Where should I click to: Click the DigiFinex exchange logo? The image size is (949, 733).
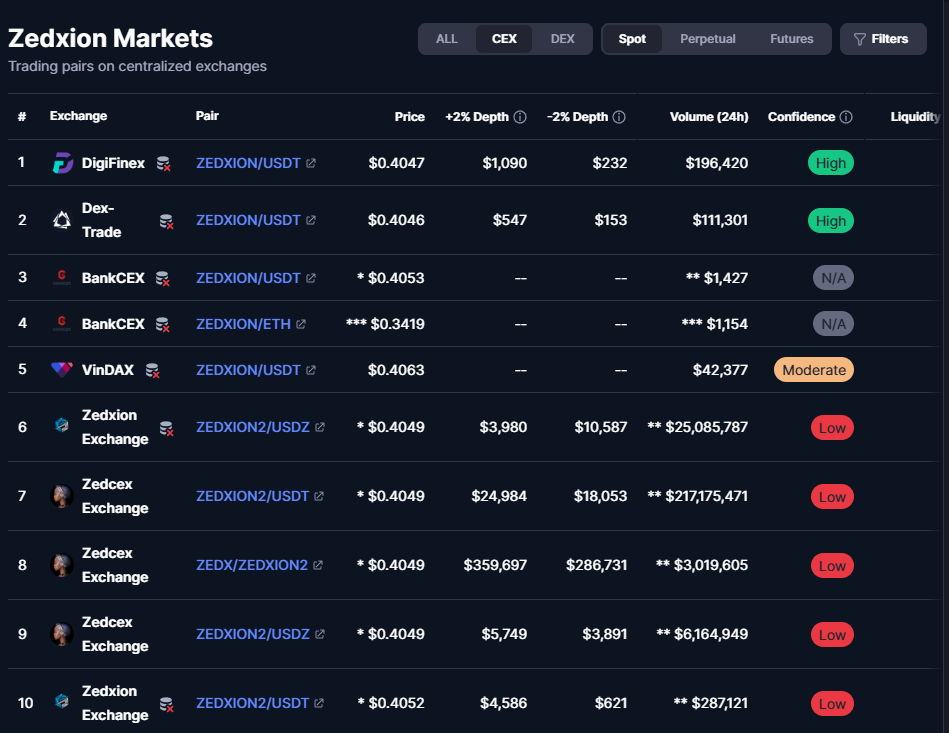pos(62,163)
